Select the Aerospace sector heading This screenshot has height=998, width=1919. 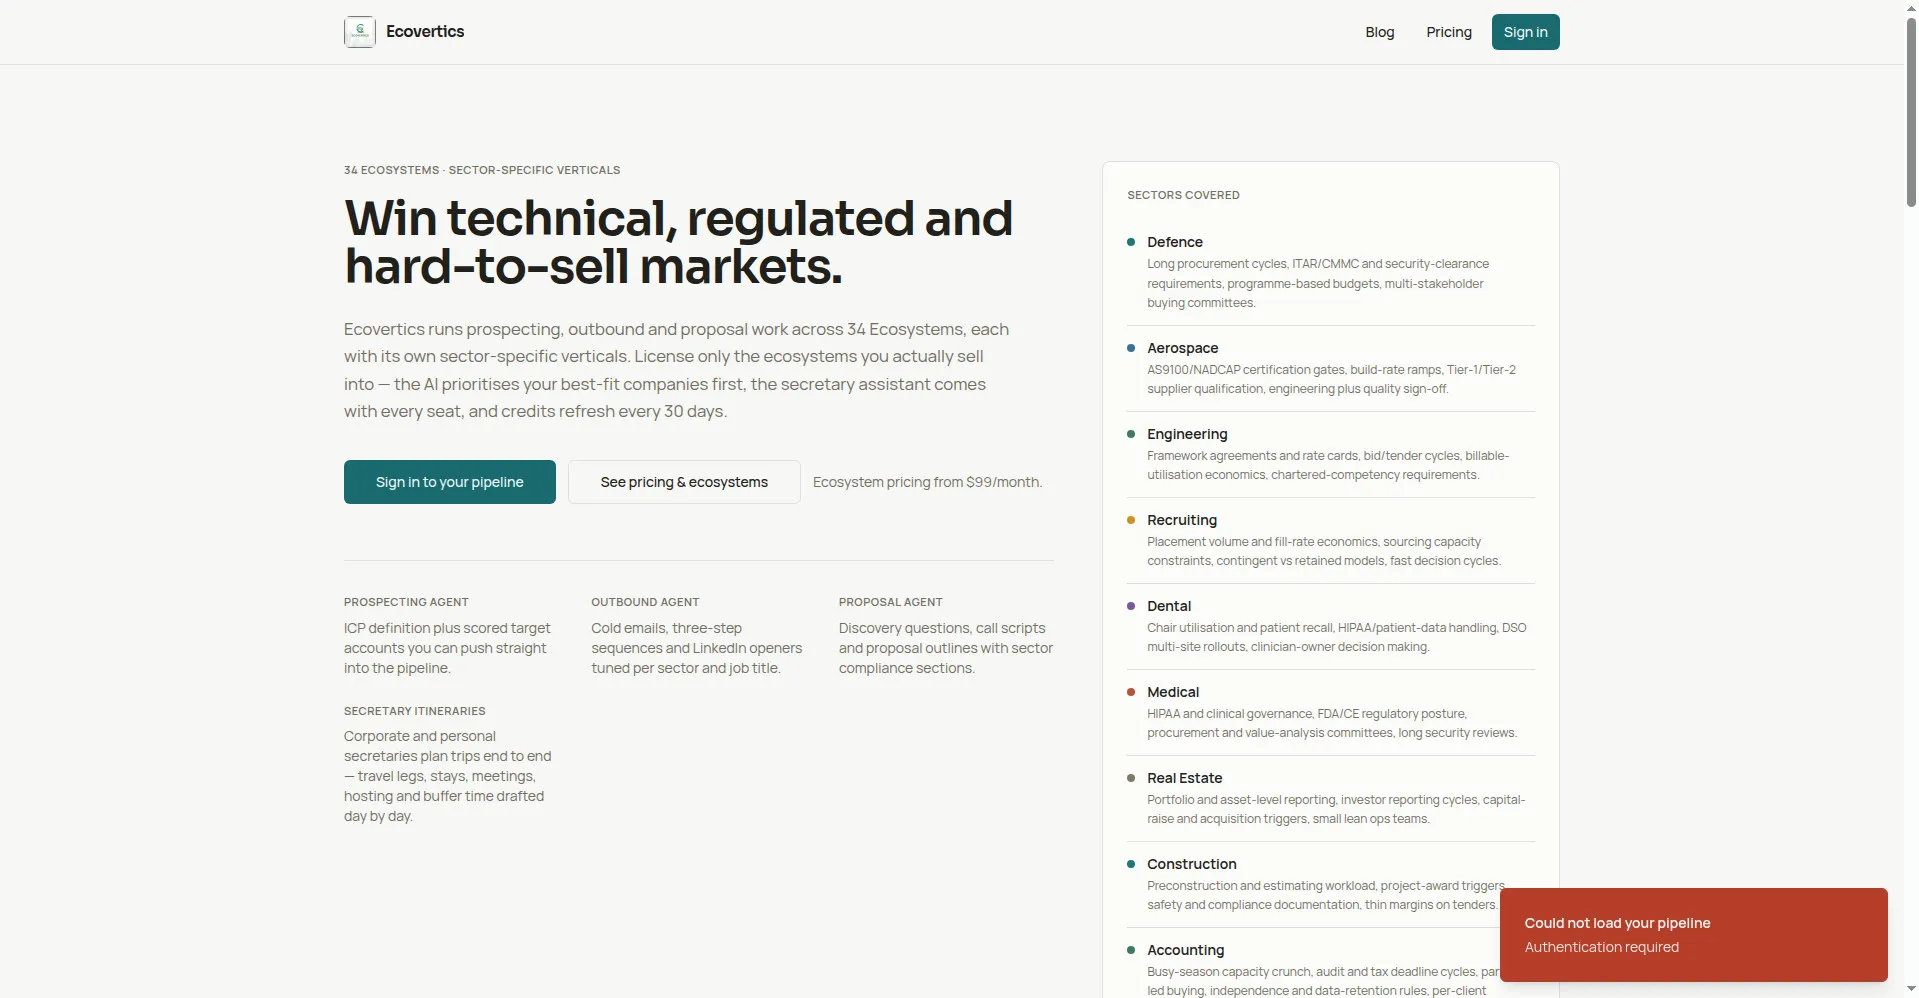pos(1182,348)
